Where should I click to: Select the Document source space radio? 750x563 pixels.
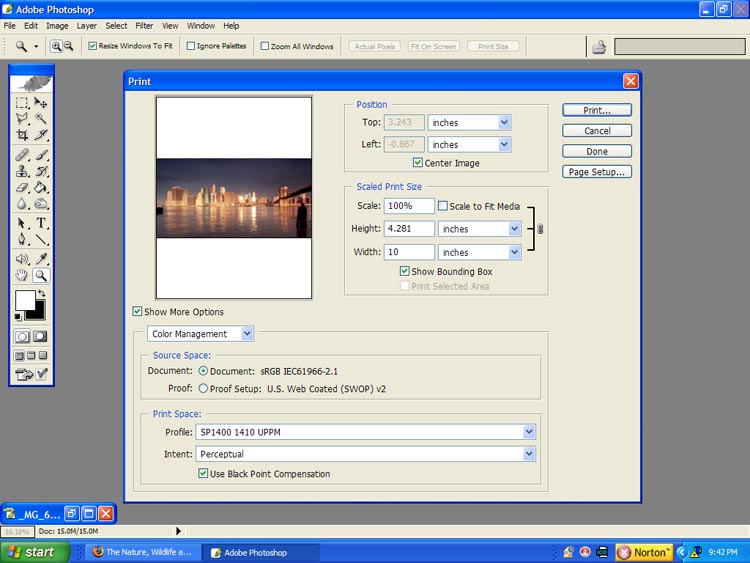click(x=203, y=371)
